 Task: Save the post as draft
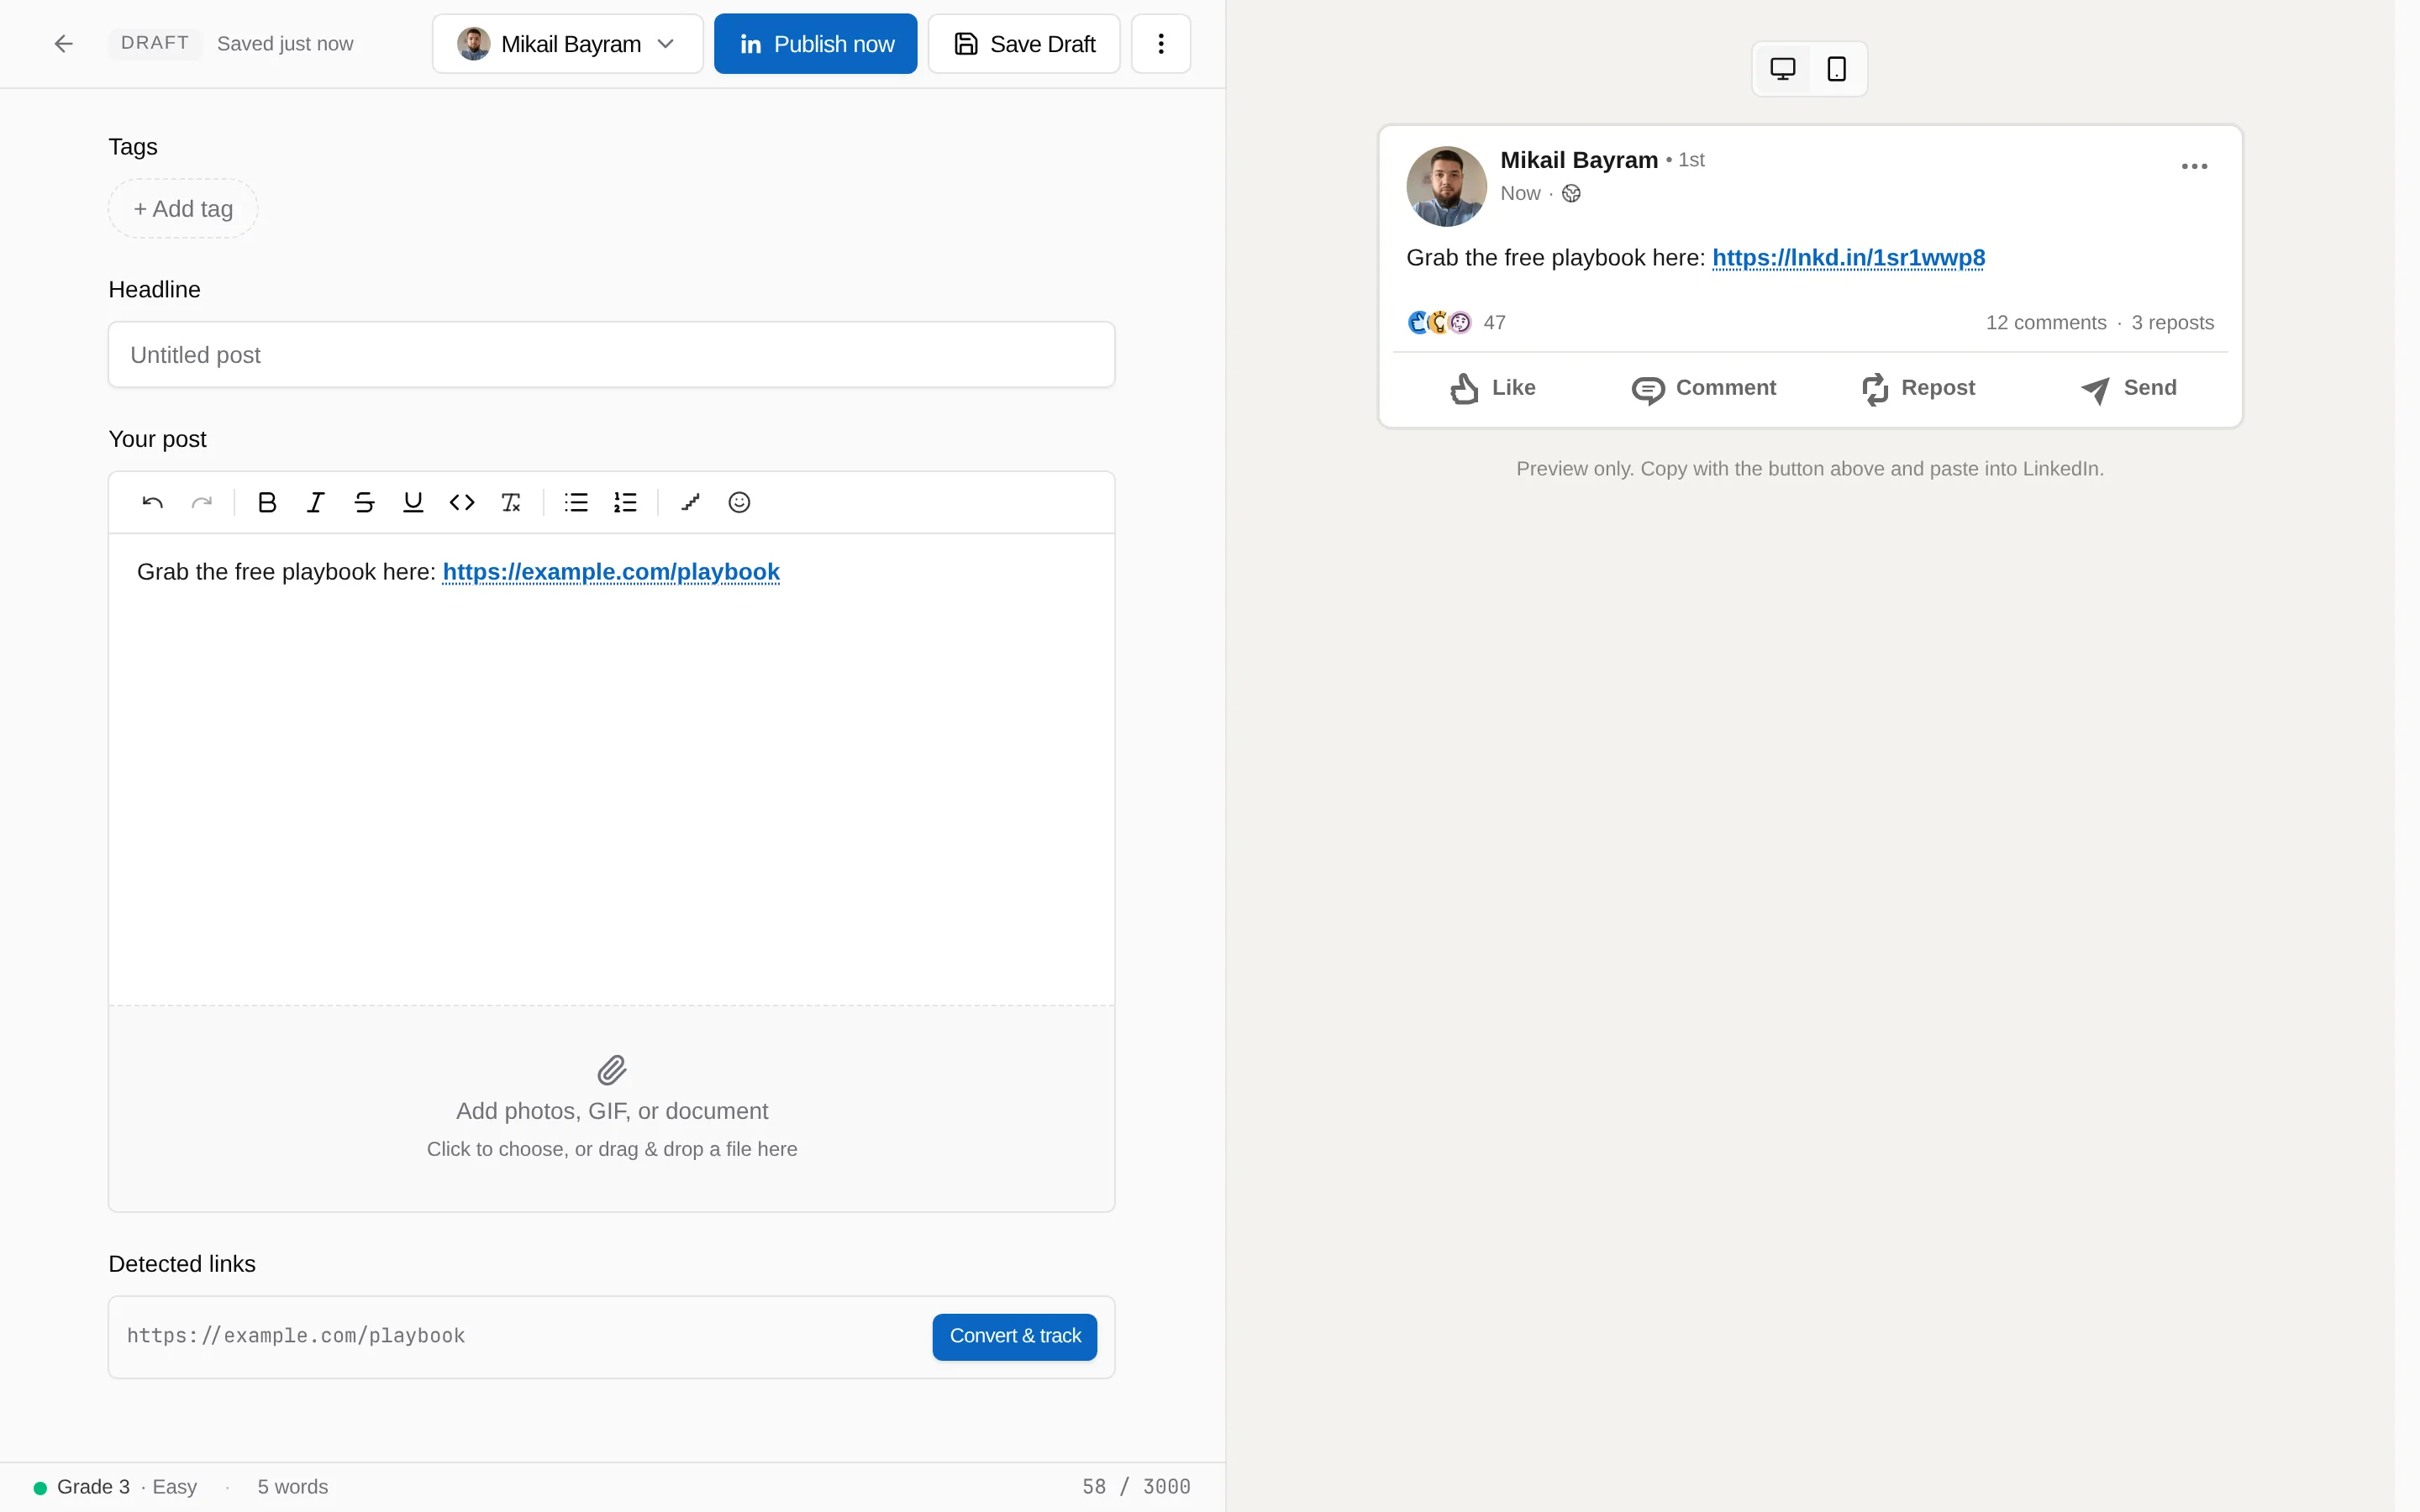click(1024, 44)
